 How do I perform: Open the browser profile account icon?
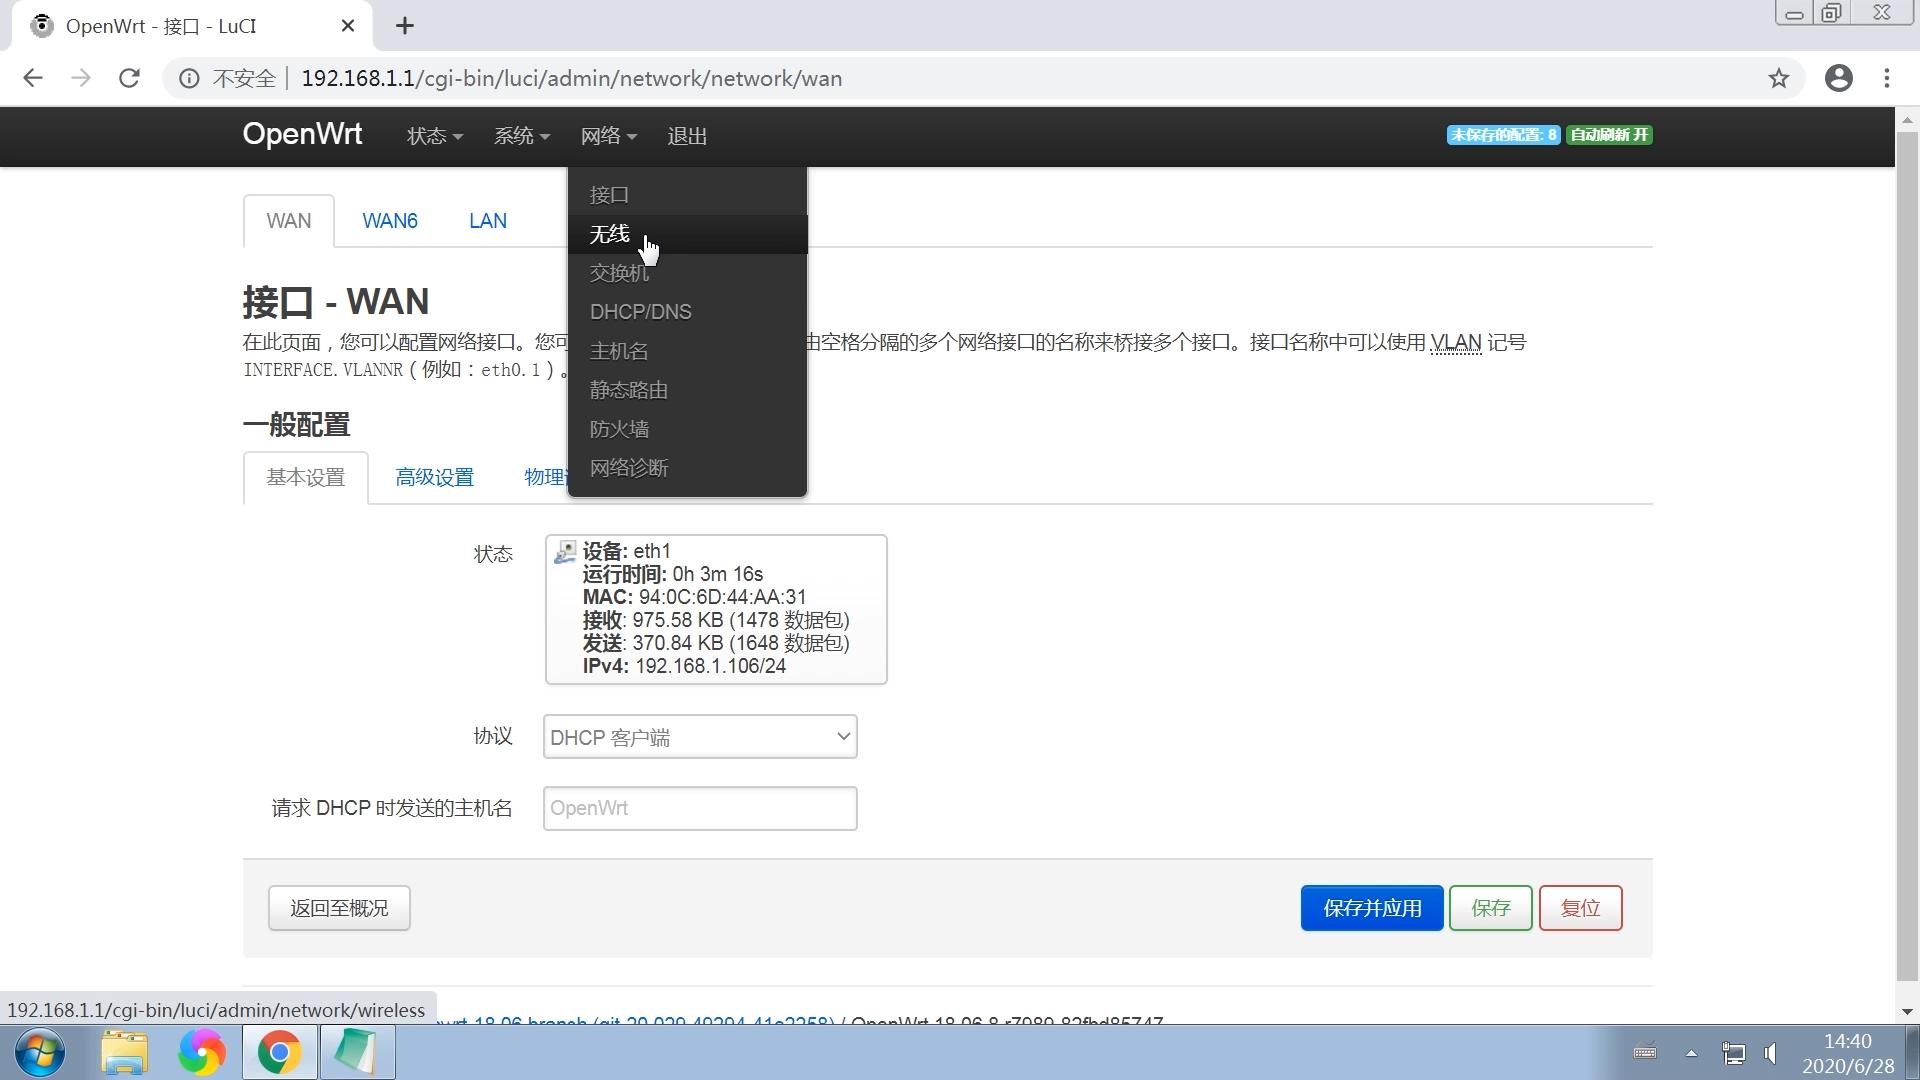1839,78
